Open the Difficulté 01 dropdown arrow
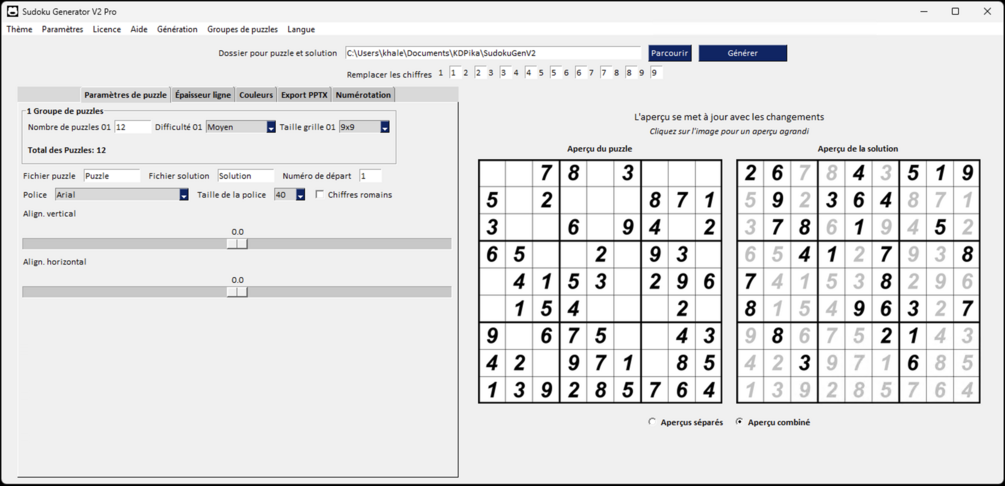This screenshot has height=486, width=1005. pyautogui.click(x=271, y=127)
